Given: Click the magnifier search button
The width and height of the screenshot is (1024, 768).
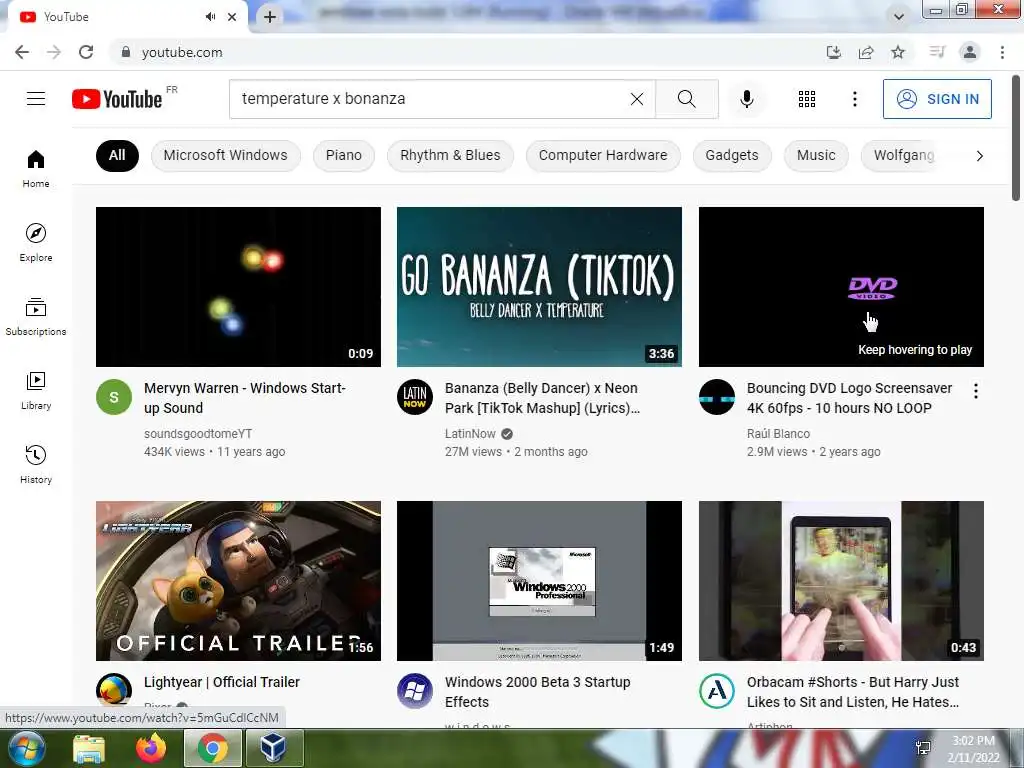Looking at the screenshot, I should tap(686, 99).
